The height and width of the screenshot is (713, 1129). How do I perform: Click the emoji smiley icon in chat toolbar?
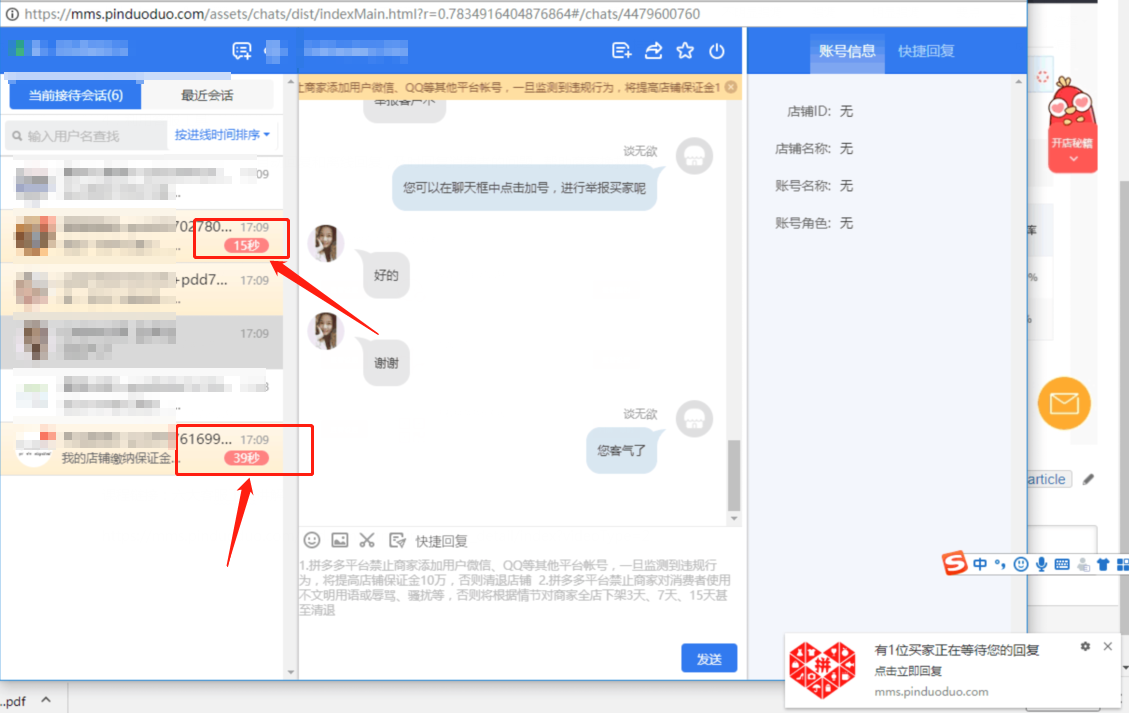pos(312,540)
